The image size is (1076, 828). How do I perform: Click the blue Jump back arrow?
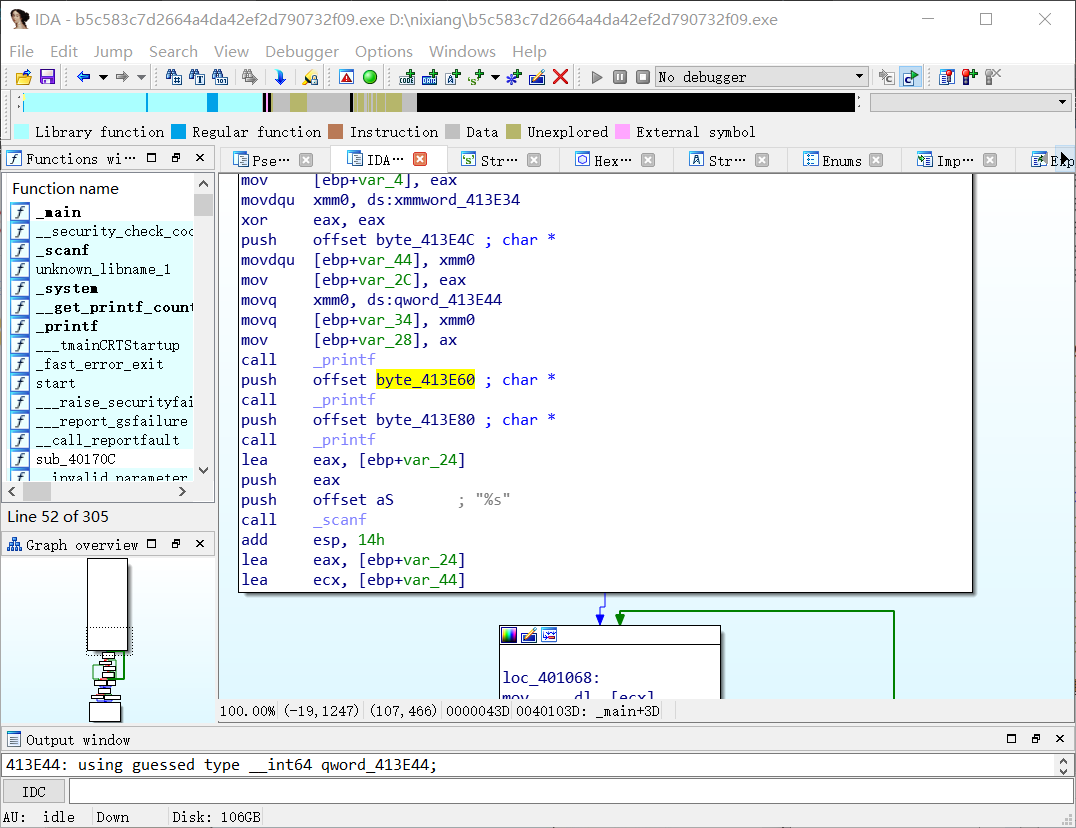[84, 77]
